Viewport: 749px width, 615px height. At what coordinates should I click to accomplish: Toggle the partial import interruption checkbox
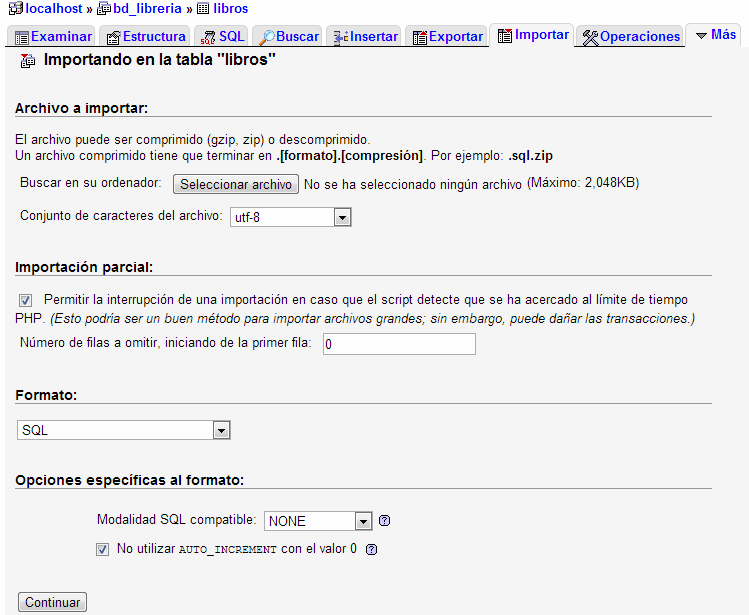[26, 300]
